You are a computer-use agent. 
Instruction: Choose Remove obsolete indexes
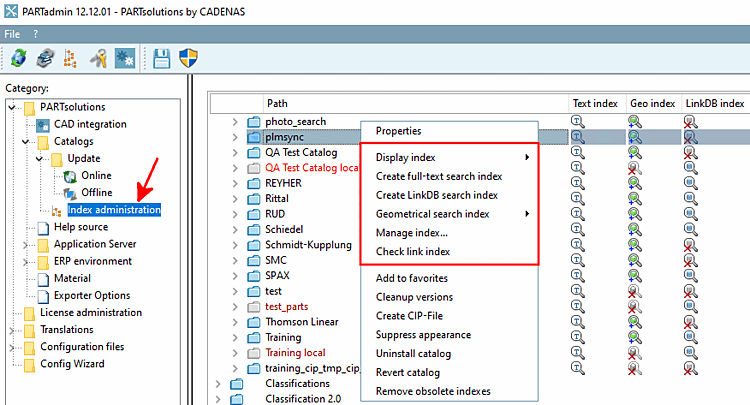pyautogui.click(x=433, y=391)
